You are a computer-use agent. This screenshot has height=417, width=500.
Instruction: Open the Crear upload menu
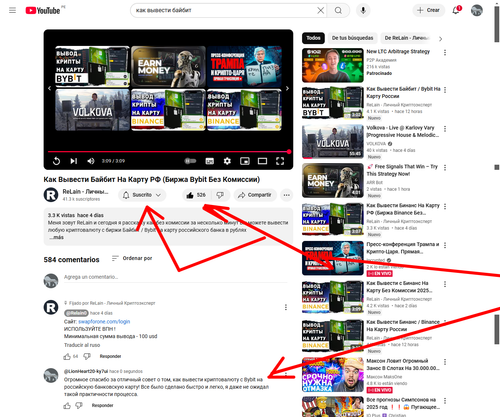pyautogui.click(x=429, y=10)
